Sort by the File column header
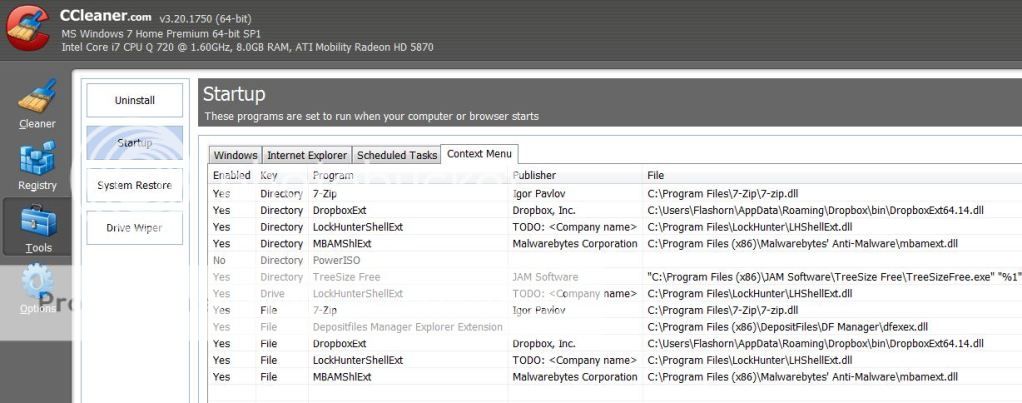 click(832, 175)
